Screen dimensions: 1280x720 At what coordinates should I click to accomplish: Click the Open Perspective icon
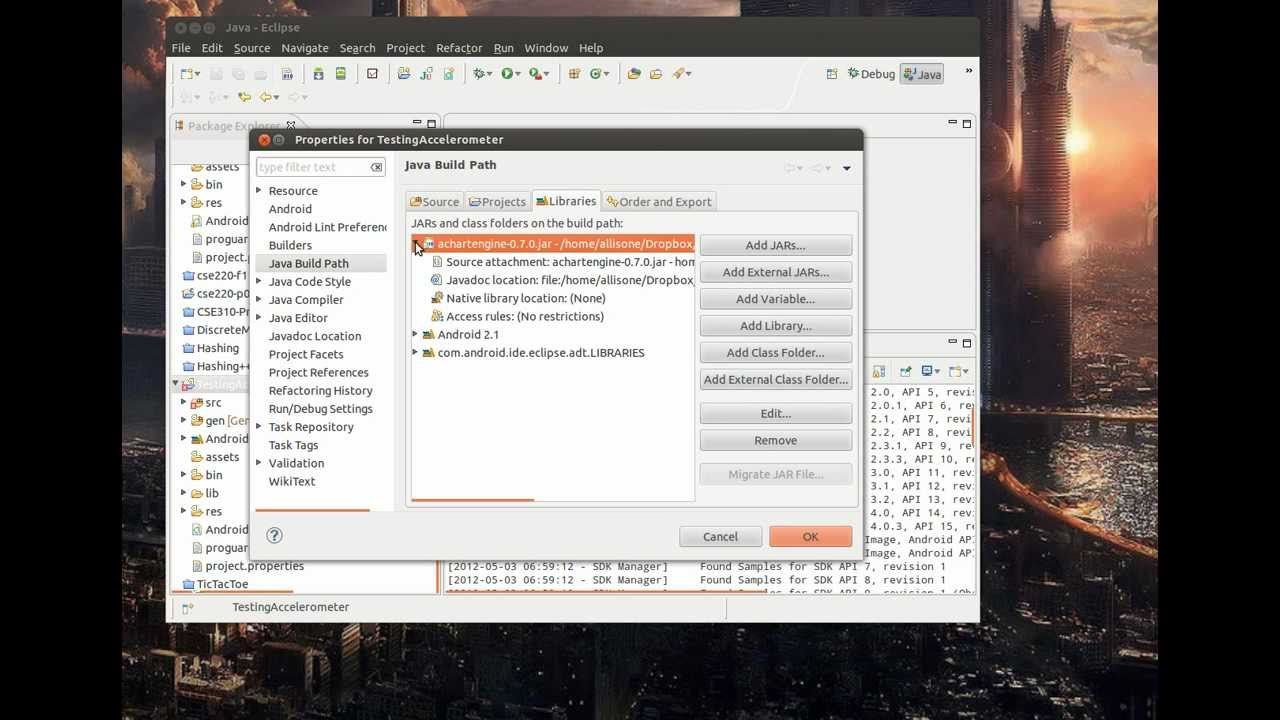click(832, 74)
